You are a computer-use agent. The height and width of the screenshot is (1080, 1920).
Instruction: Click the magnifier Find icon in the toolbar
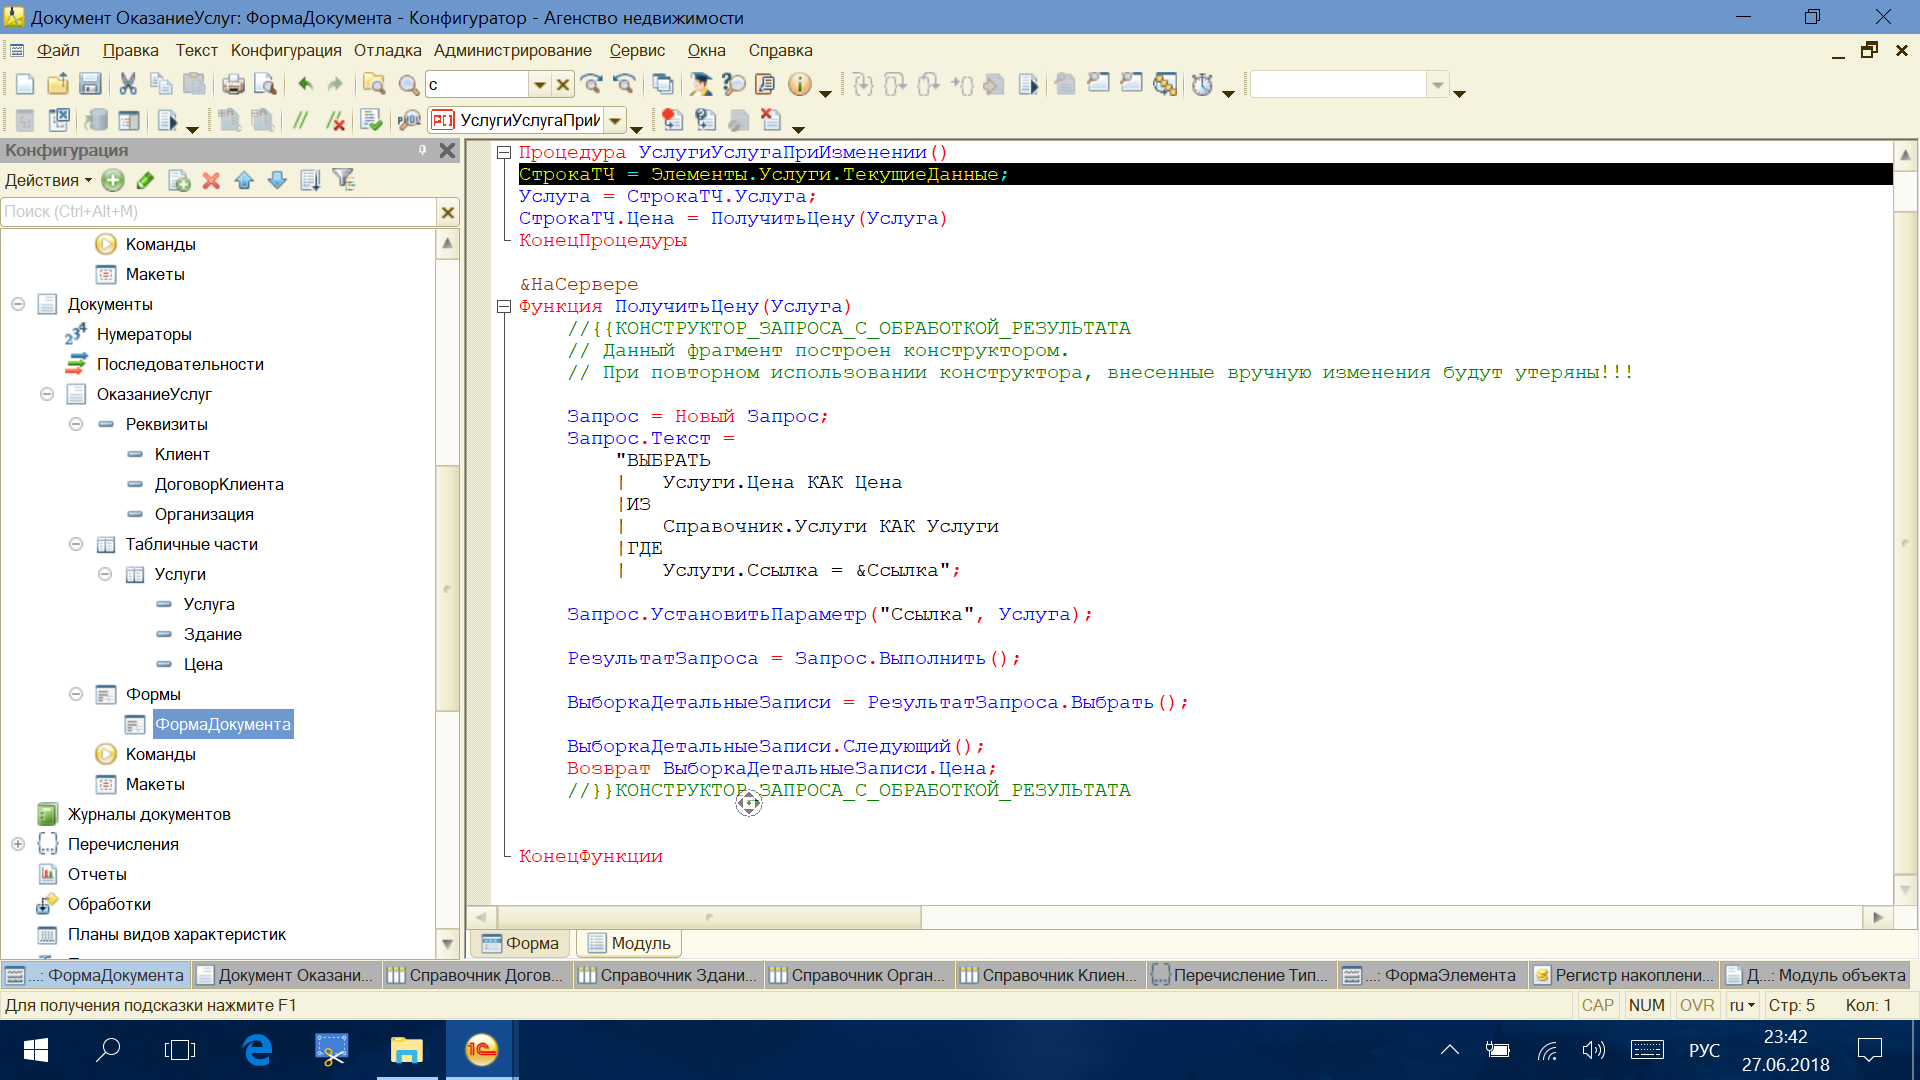pos(408,85)
